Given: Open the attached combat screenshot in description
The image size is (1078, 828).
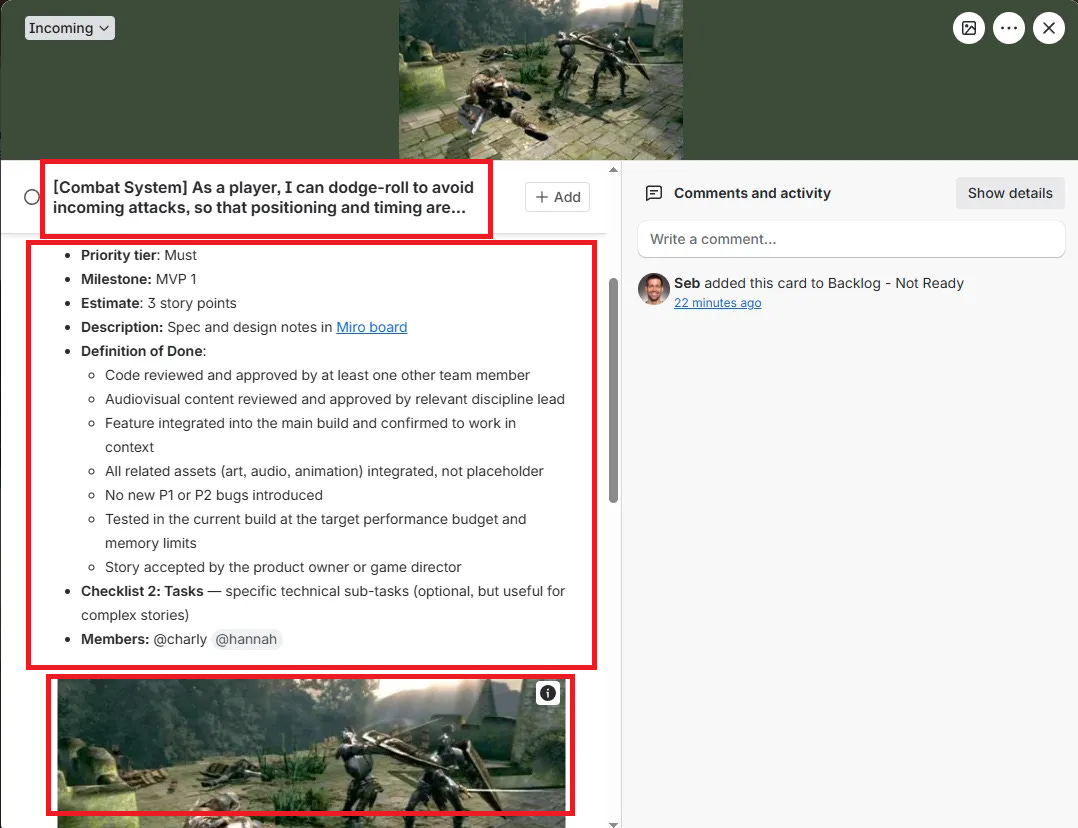Looking at the screenshot, I should point(311,752).
